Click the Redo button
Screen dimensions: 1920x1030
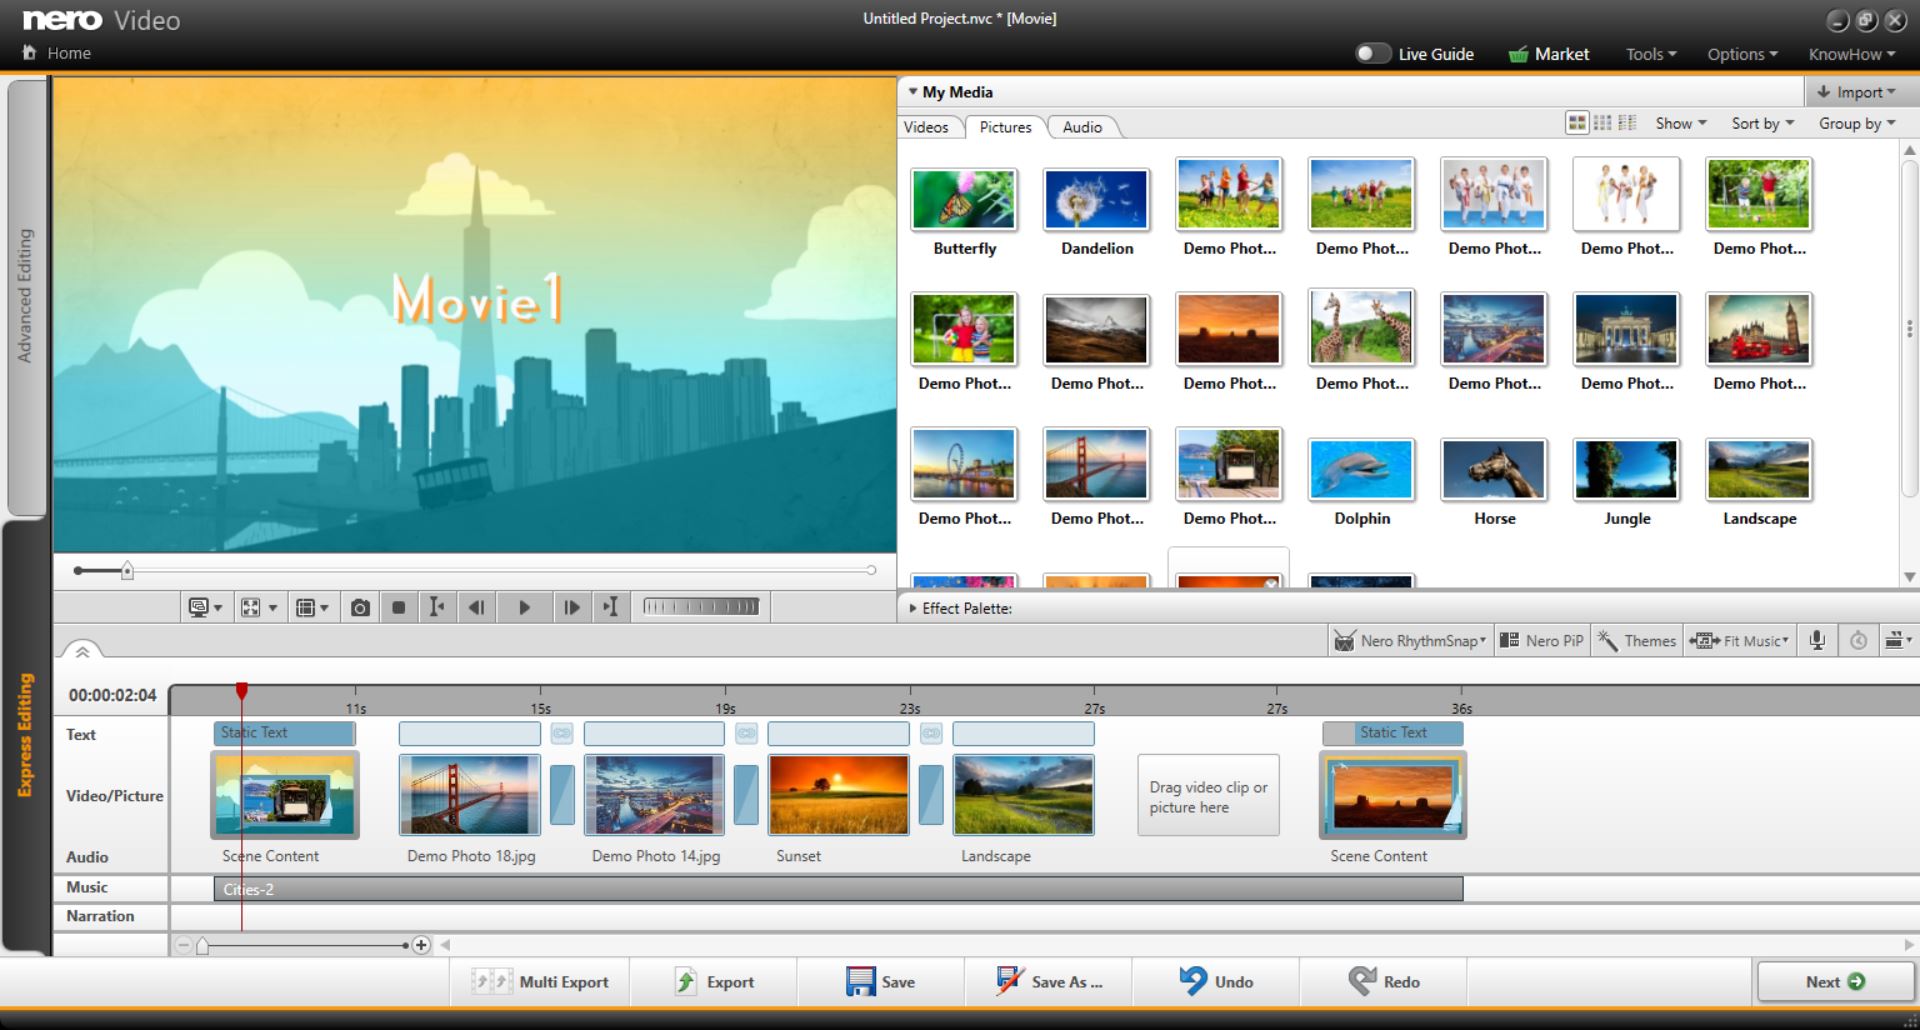tap(1384, 982)
